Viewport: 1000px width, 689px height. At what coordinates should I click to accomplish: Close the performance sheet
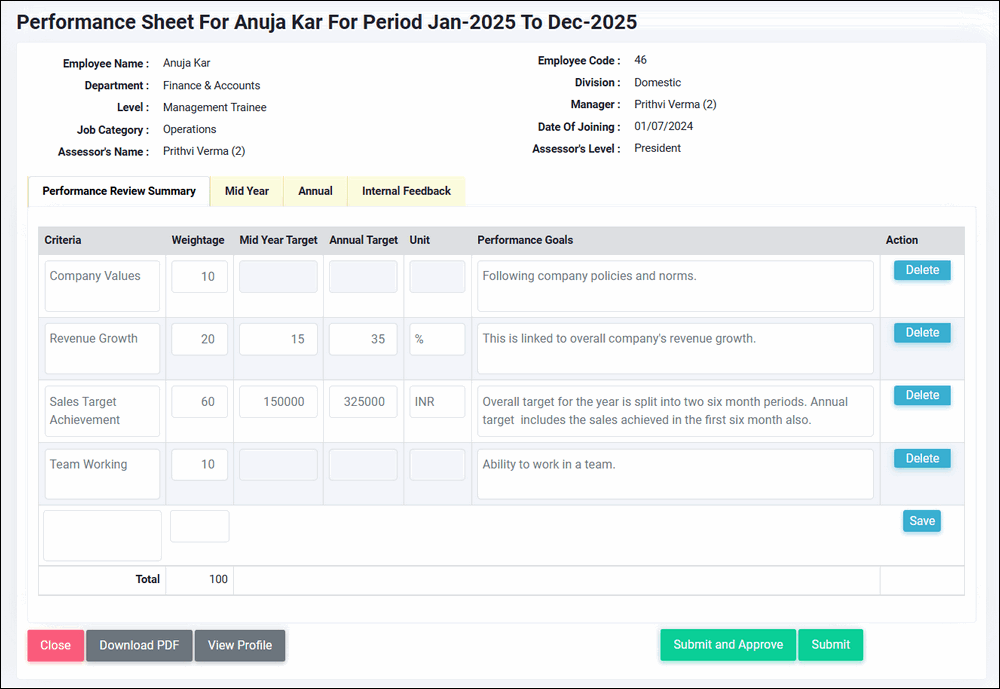tap(55, 645)
